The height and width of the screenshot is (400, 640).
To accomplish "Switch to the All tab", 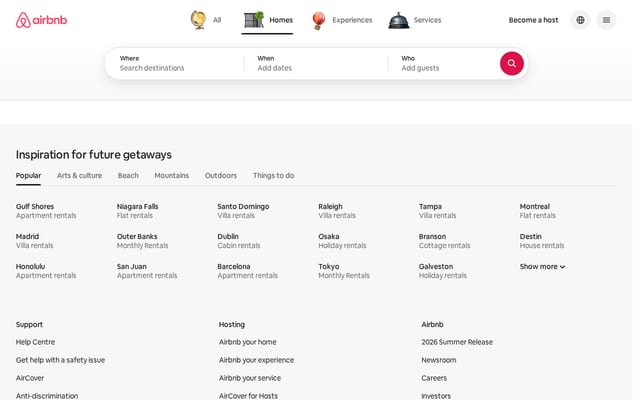I will pyautogui.click(x=217, y=20).
